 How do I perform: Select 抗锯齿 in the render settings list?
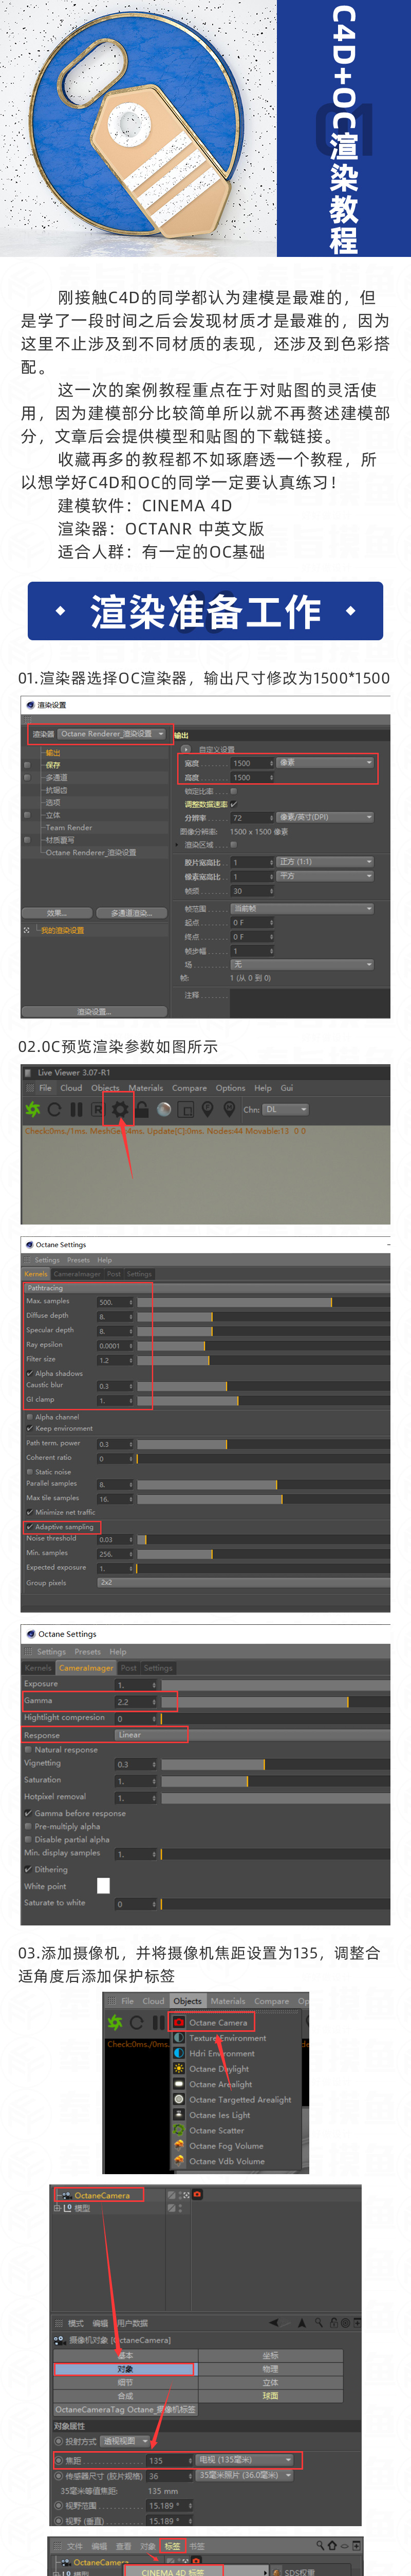(x=57, y=790)
